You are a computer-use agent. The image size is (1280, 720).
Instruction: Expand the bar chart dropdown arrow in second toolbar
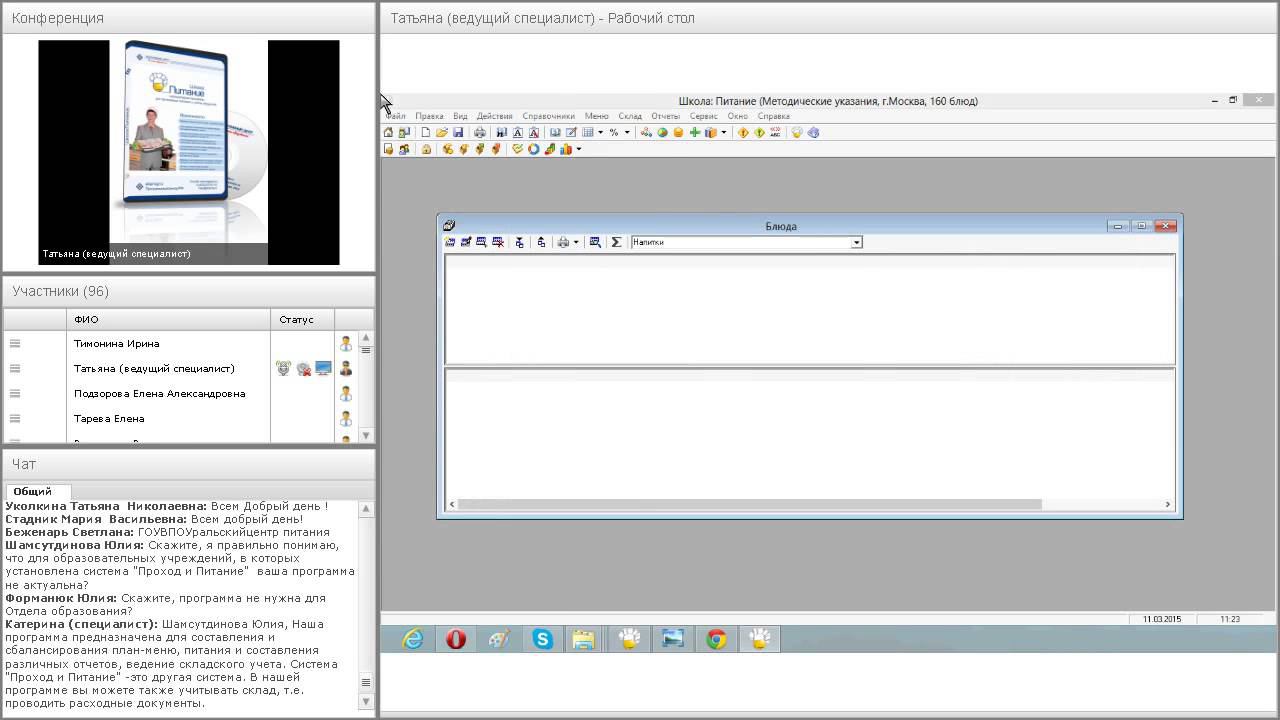click(x=578, y=149)
